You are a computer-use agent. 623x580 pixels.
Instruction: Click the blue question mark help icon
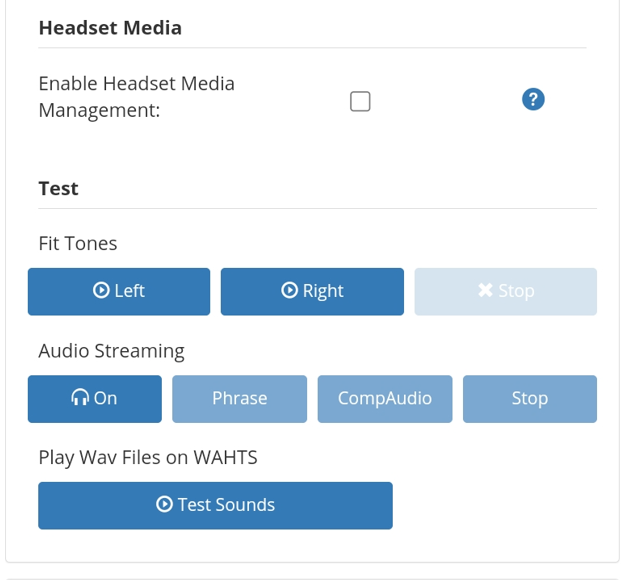533,99
